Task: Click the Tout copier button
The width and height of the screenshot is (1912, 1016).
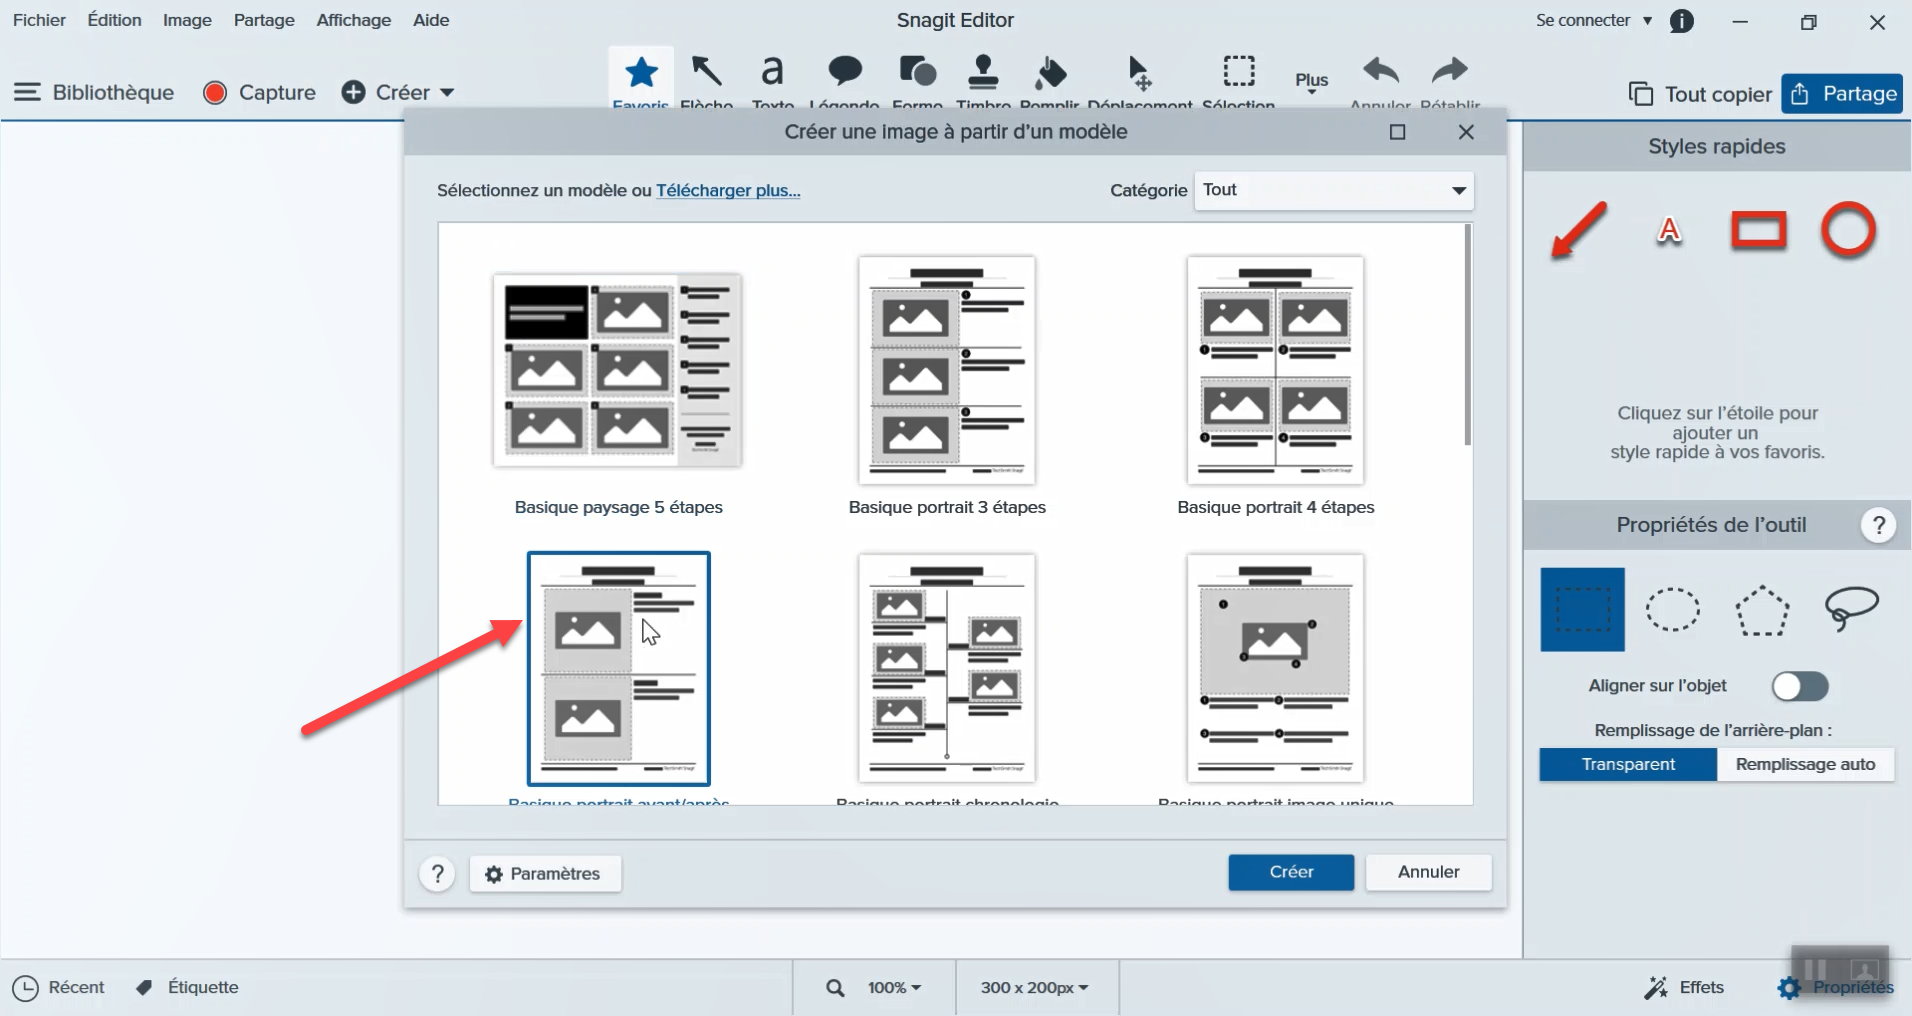Action: click(1700, 94)
